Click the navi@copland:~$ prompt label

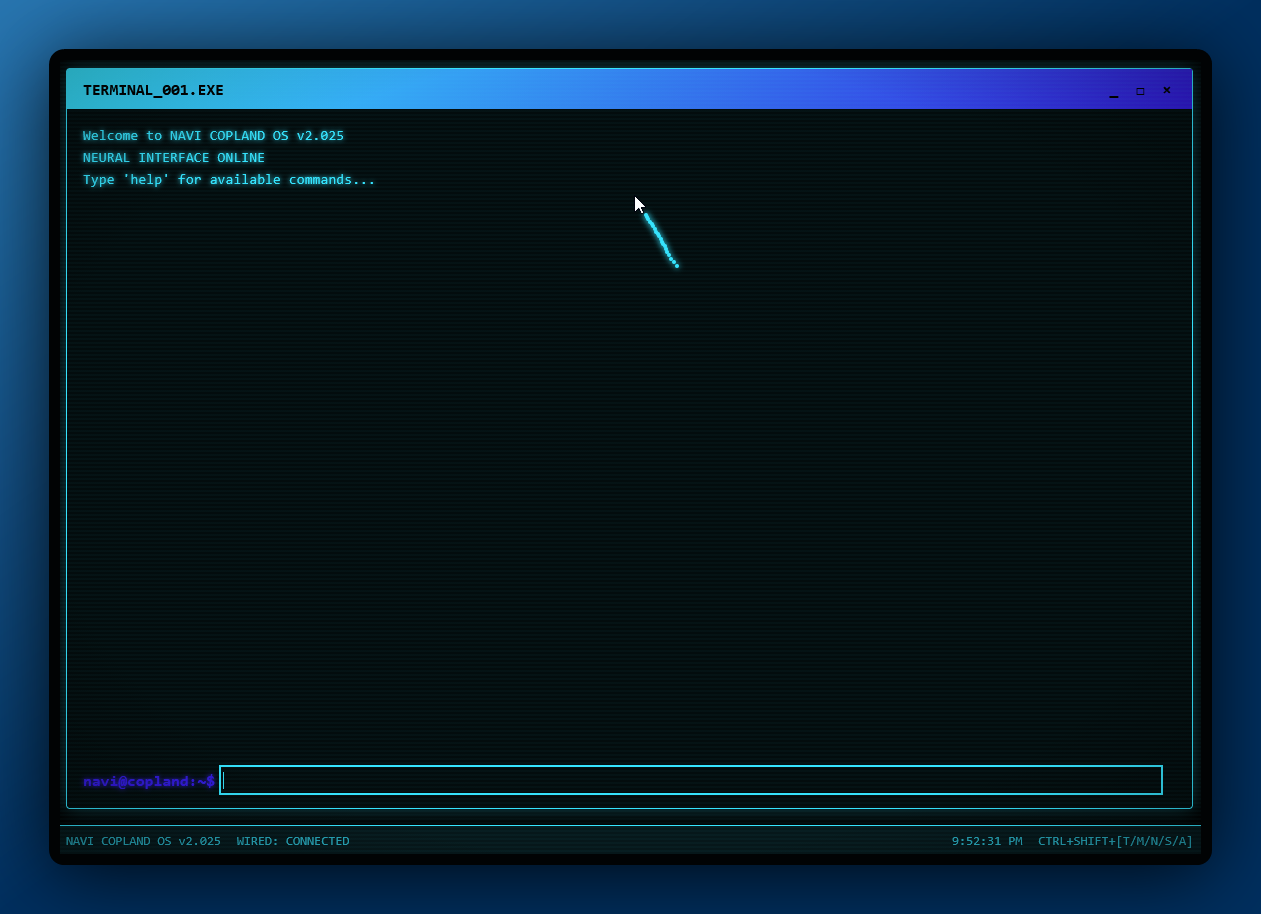(x=149, y=781)
